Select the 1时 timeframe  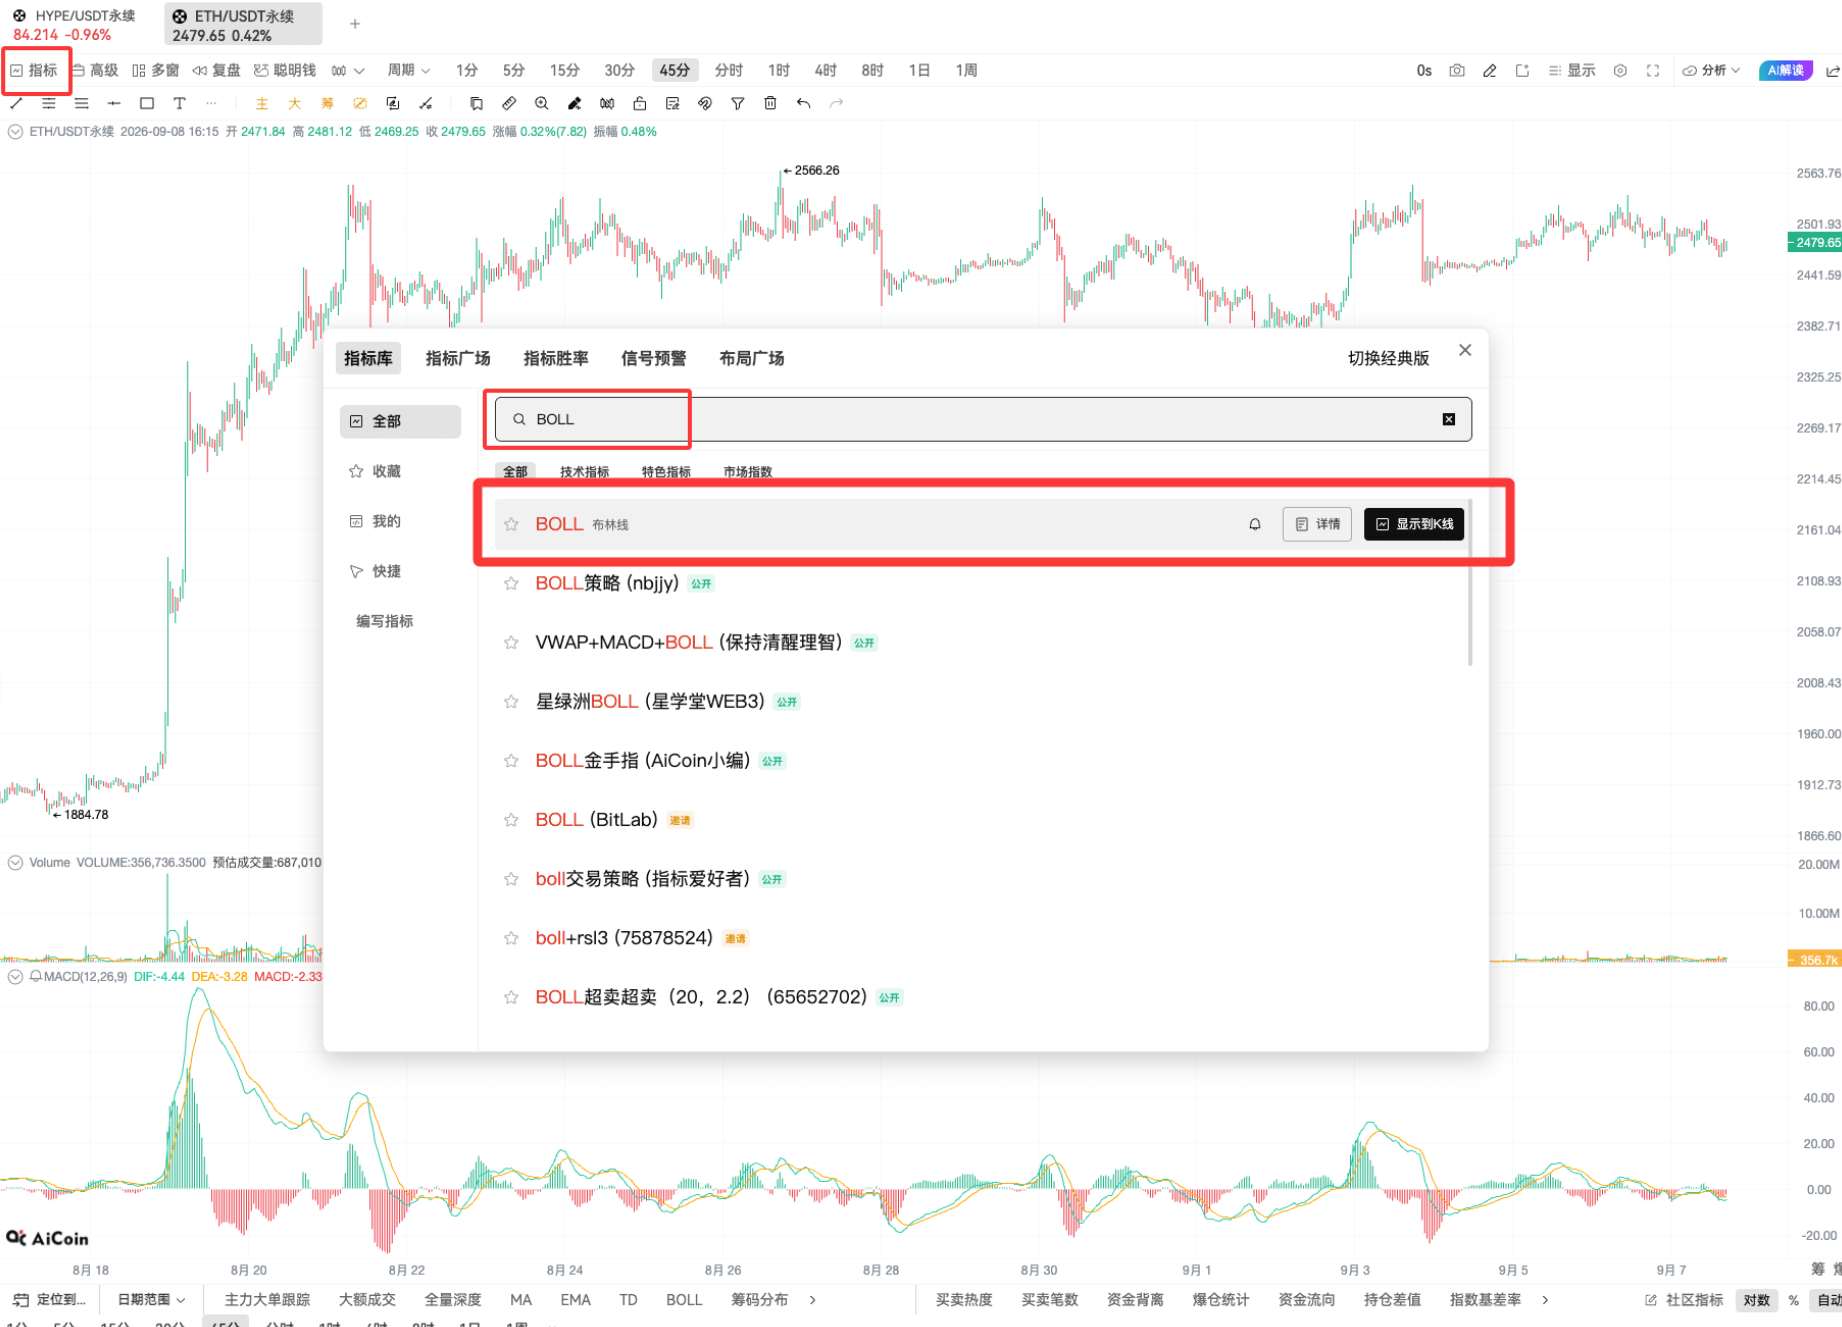tap(778, 70)
